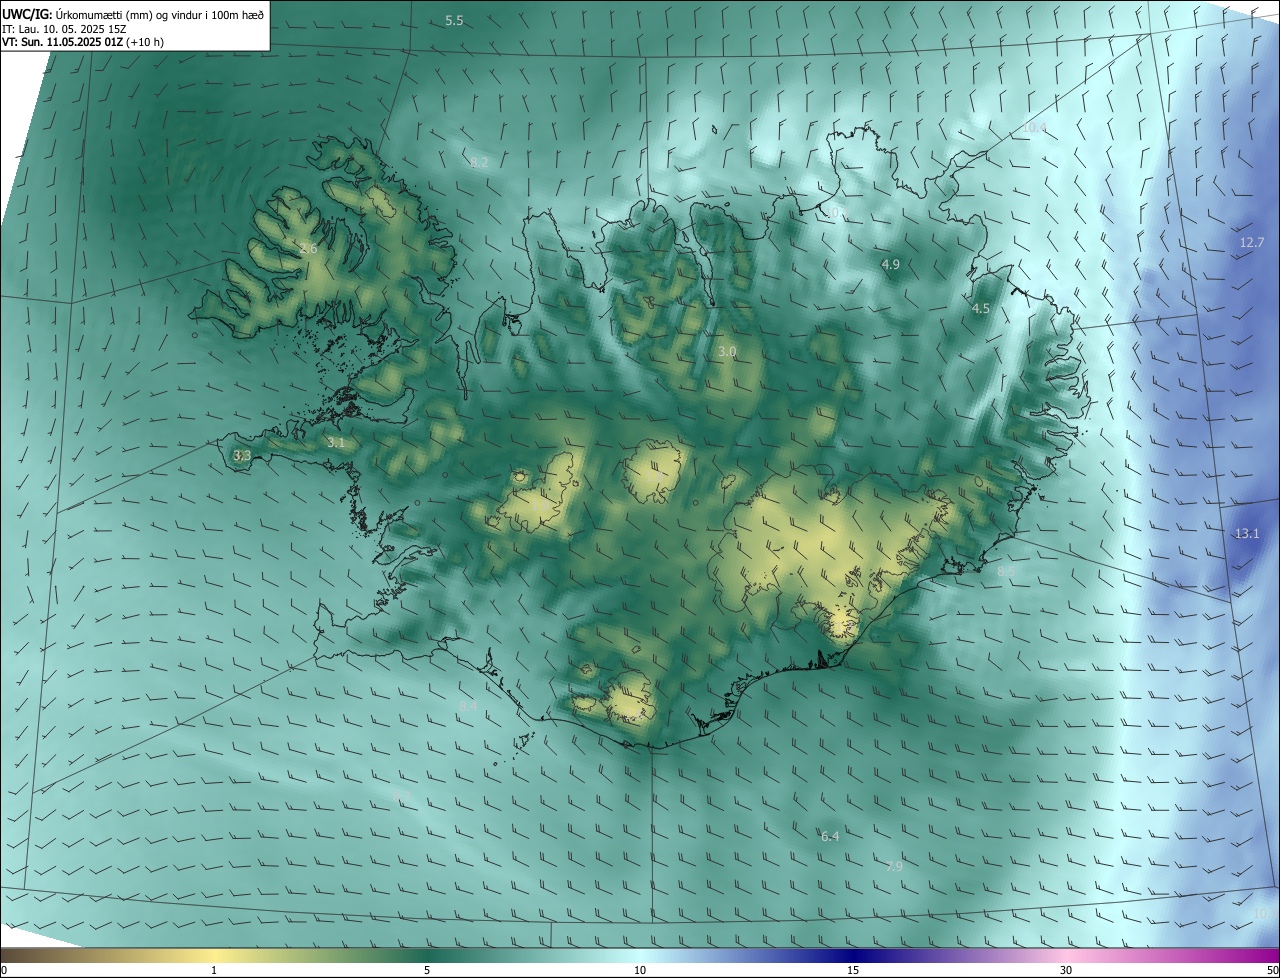
Task: Click the 50 tick label on the colour scale
Action: click(x=1272, y=970)
